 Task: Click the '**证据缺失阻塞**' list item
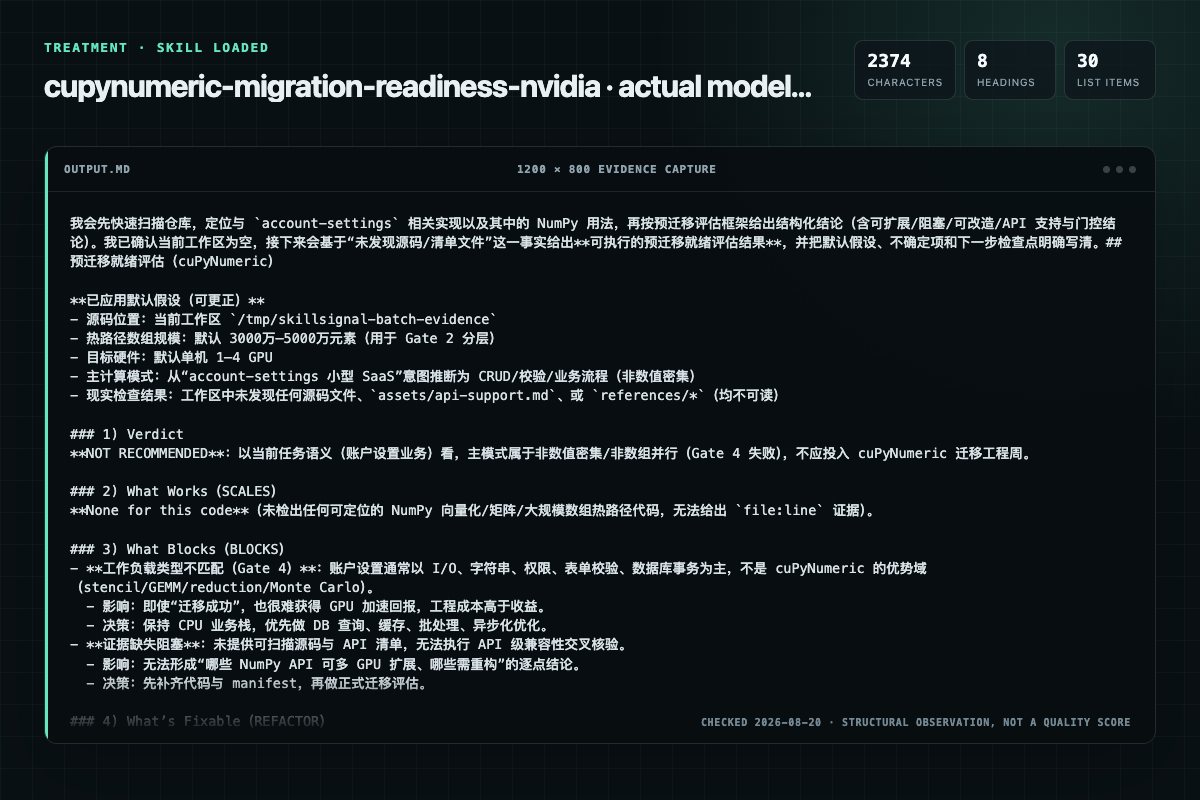pos(348,644)
